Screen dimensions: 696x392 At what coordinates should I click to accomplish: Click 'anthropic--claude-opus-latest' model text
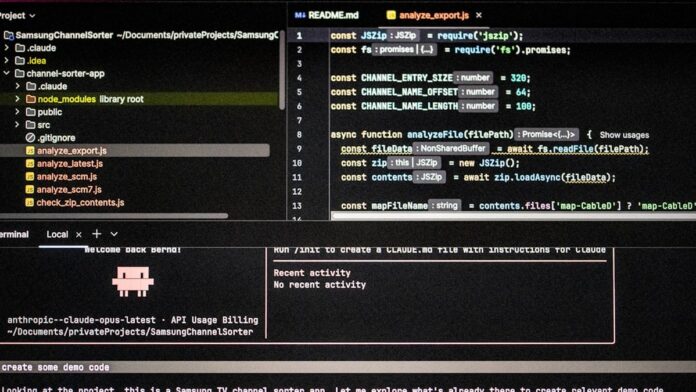pyautogui.click(x=82, y=320)
